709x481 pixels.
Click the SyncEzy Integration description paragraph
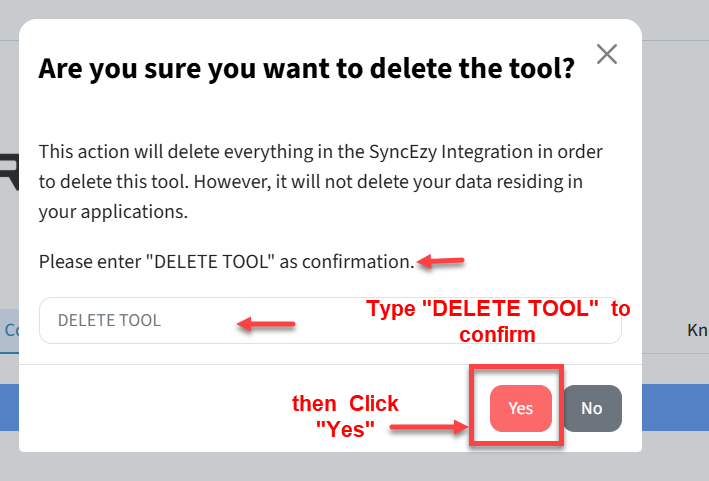[320, 182]
